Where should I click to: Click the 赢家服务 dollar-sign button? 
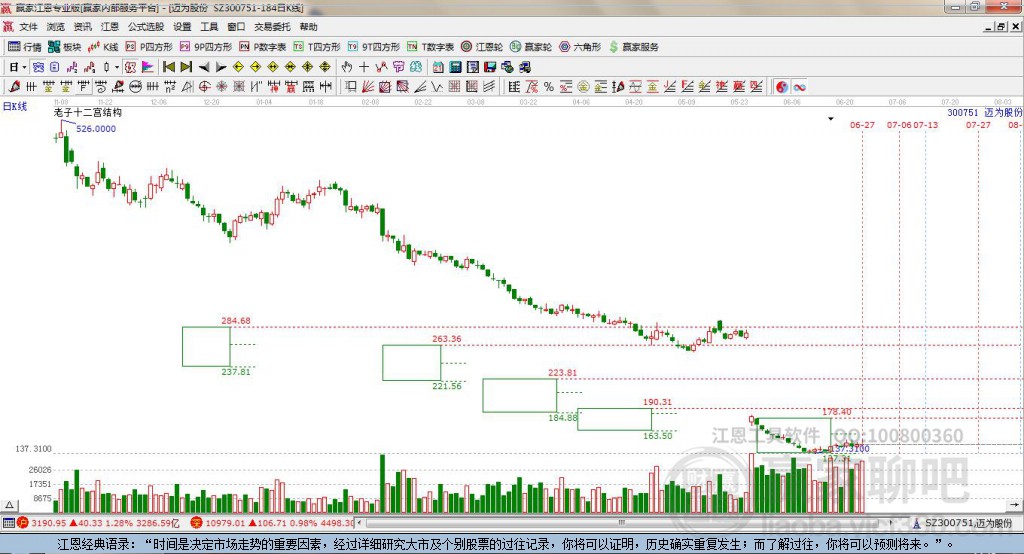pyautogui.click(x=634, y=47)
